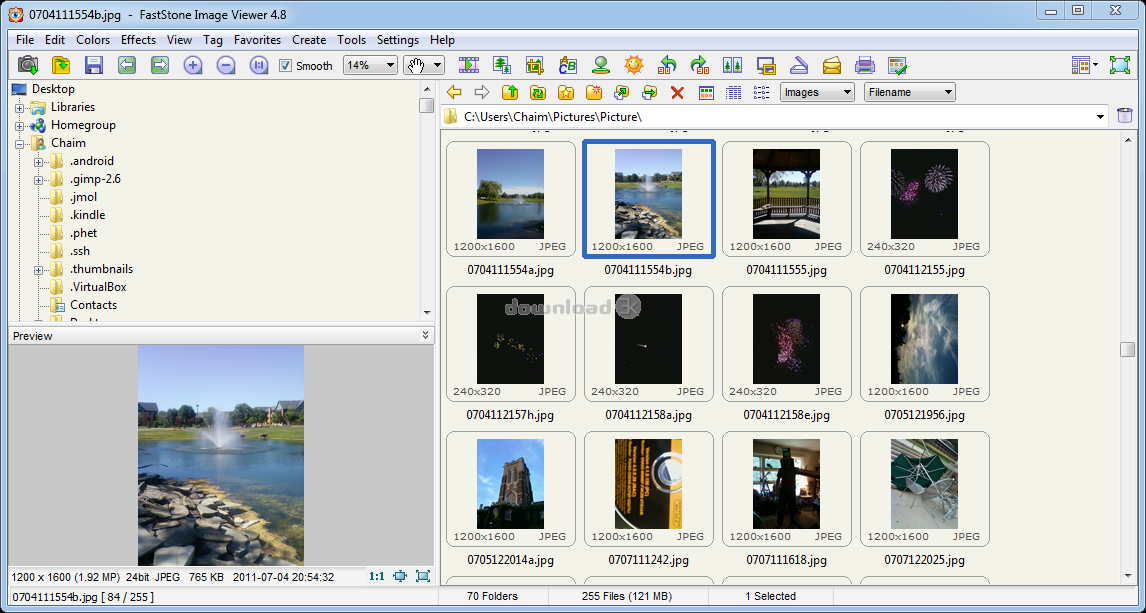Viewport: 1146px width, 613px height.
Task: Click the Add to Favorites star folder icon
Action: pyautogui.click(x=566, y=92)
